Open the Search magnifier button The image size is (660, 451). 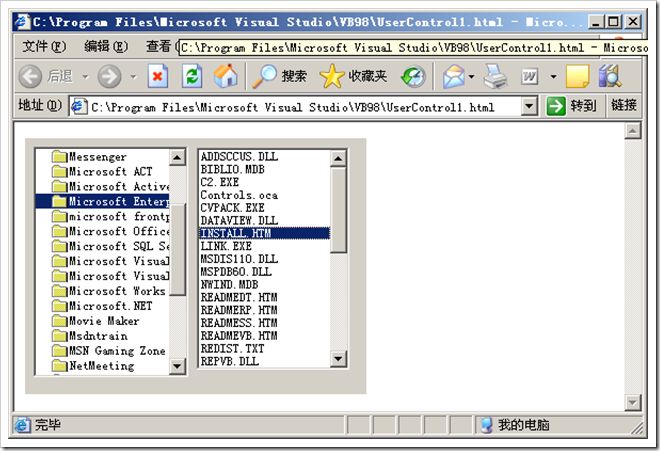click(279, 76)
